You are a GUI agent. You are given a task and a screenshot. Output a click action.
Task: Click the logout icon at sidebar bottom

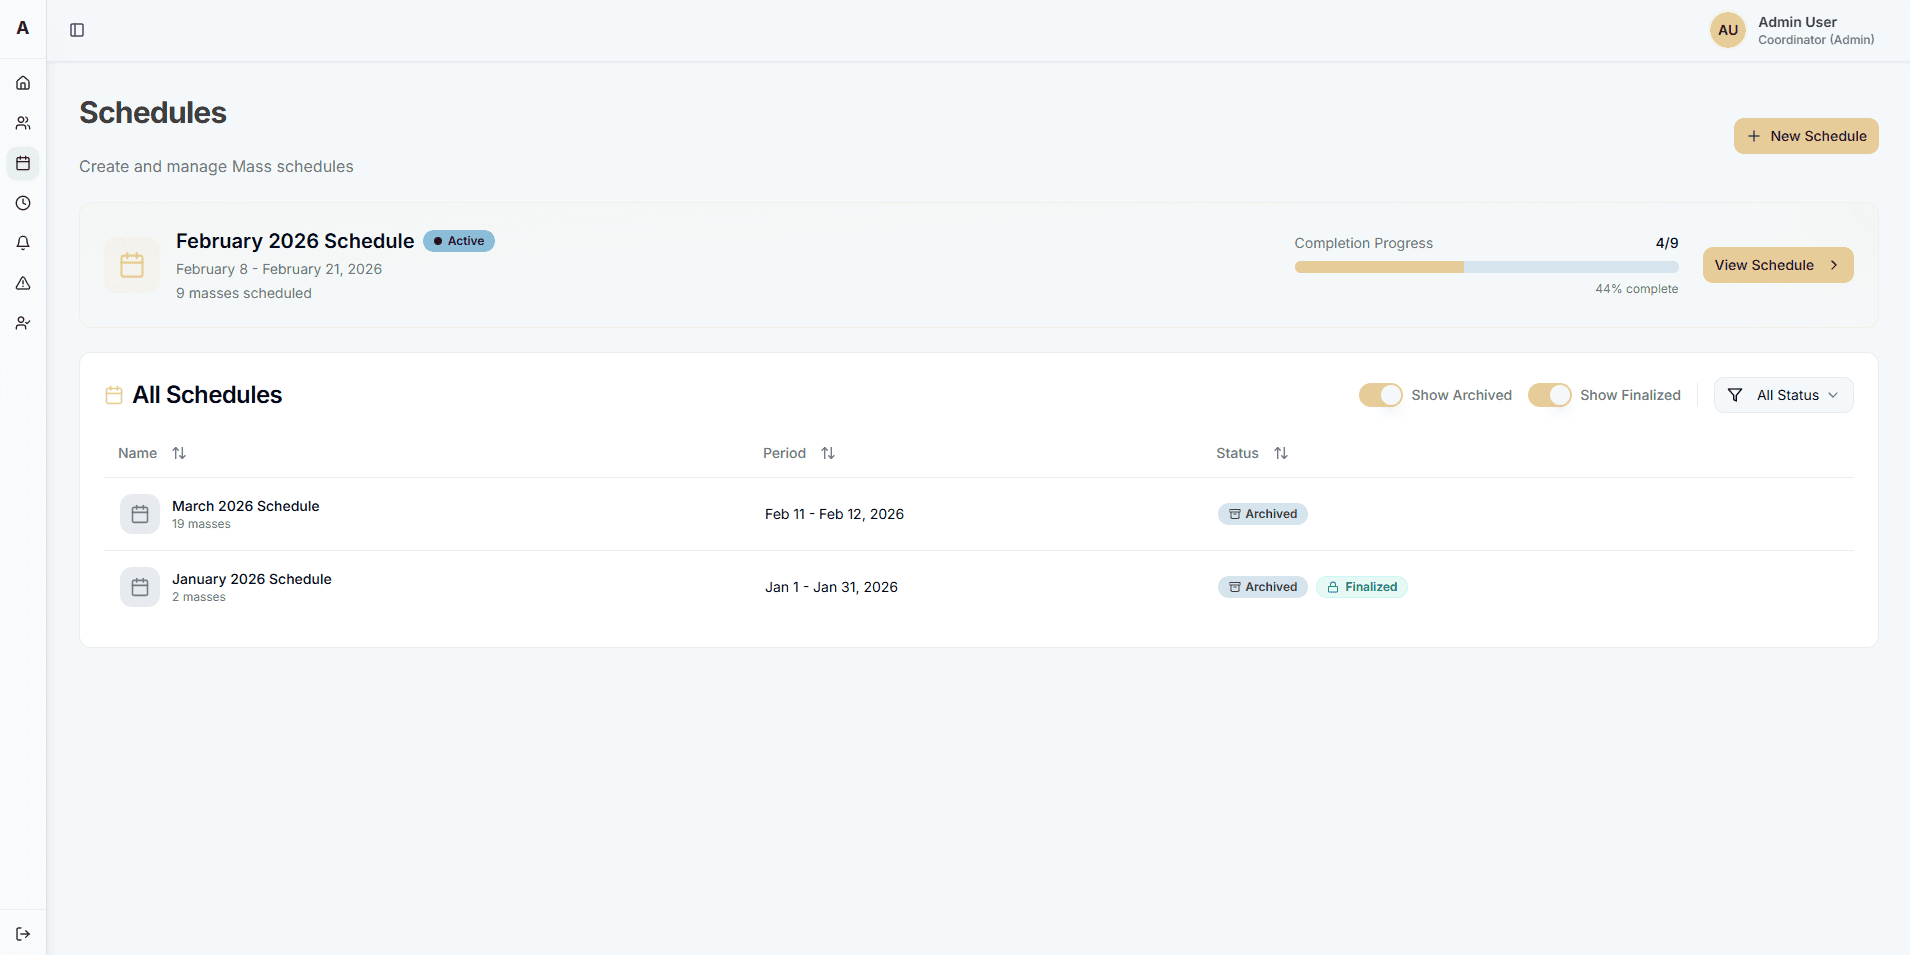coord(22,933)
